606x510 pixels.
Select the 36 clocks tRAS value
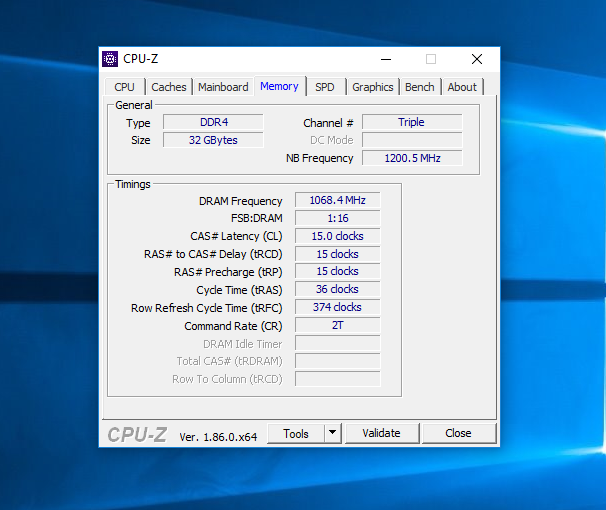click(x=338, y=289)
